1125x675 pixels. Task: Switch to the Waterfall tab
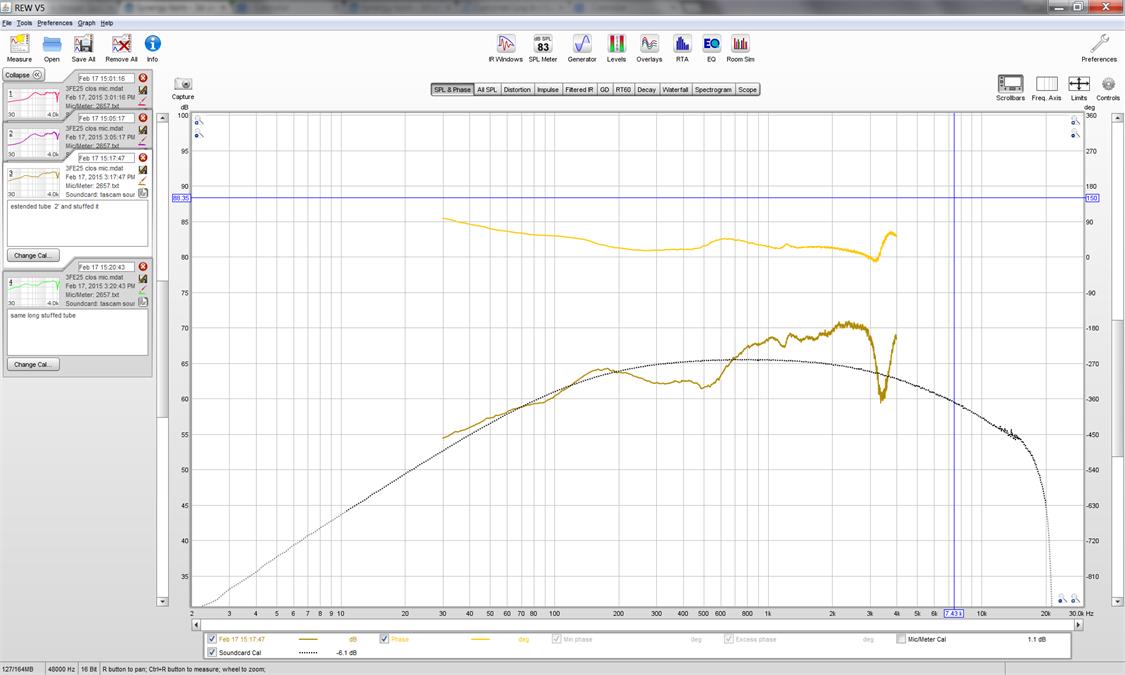pos(675,90)
